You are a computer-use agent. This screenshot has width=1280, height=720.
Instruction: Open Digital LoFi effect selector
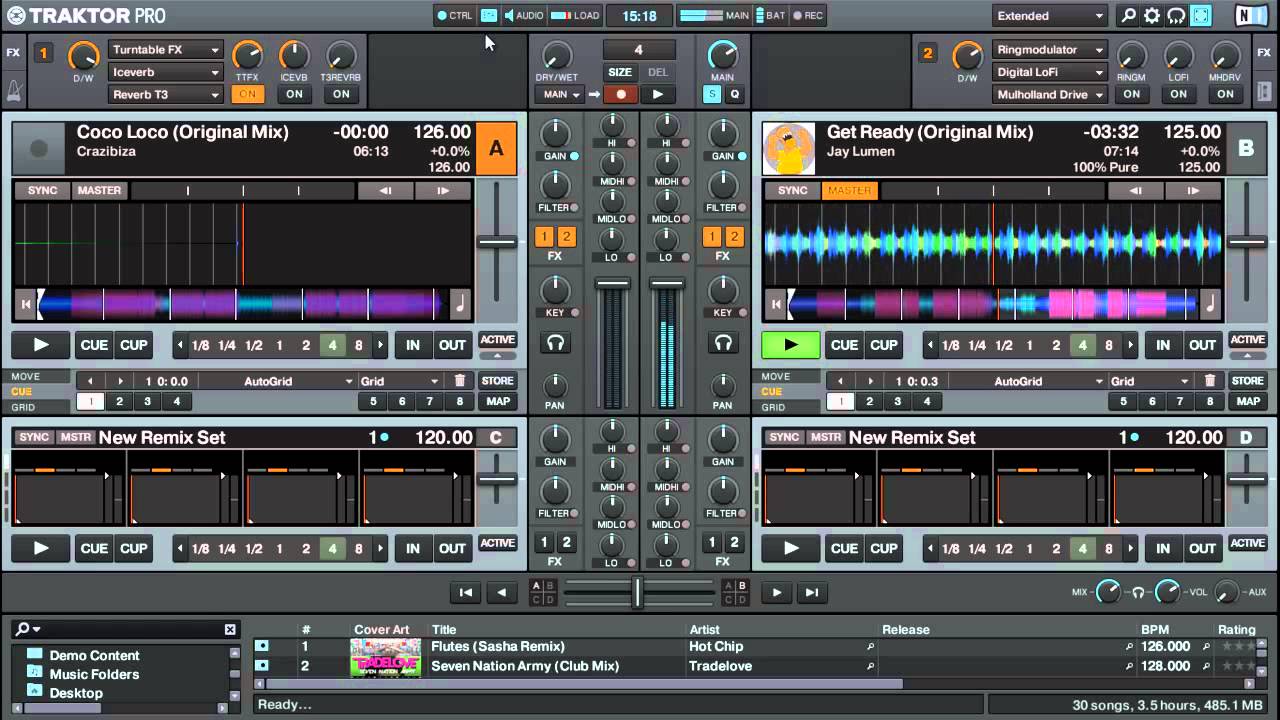[1050, 72]
